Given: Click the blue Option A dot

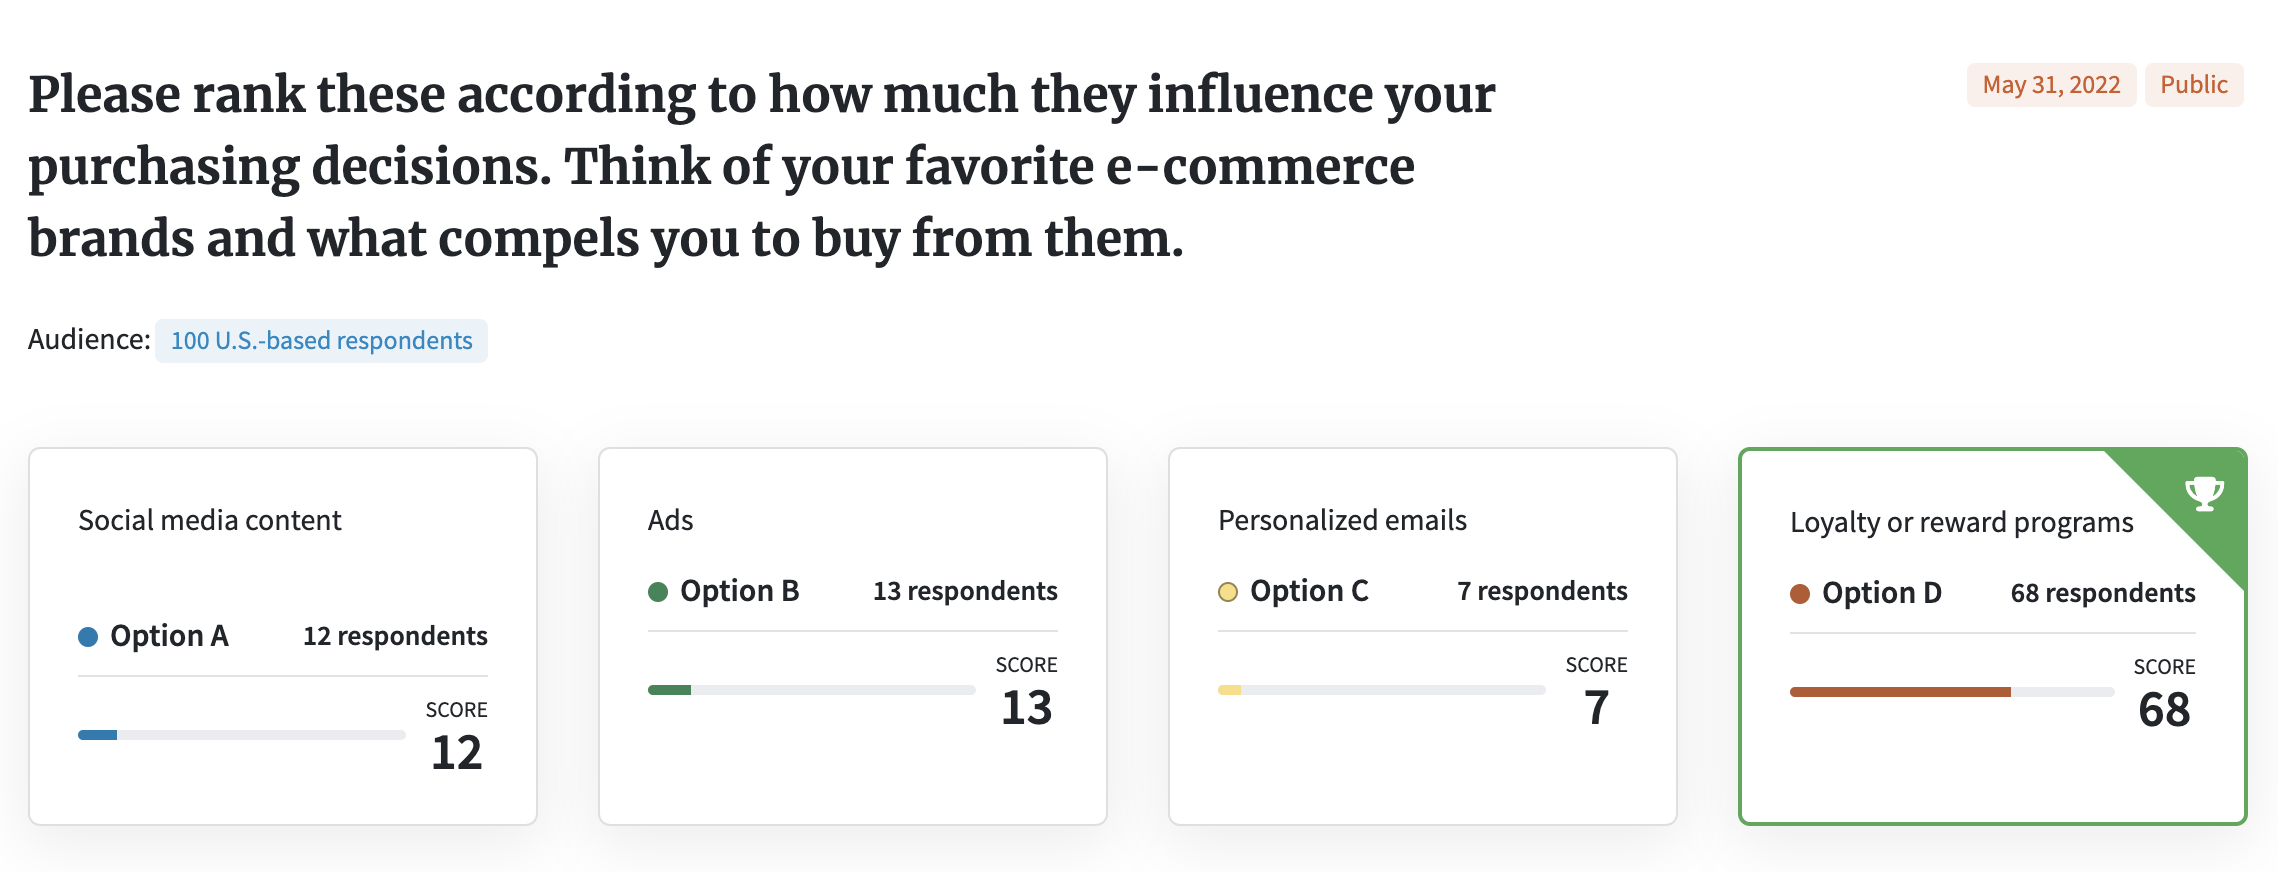Looking at the screenshot, I should coord(88,637).
